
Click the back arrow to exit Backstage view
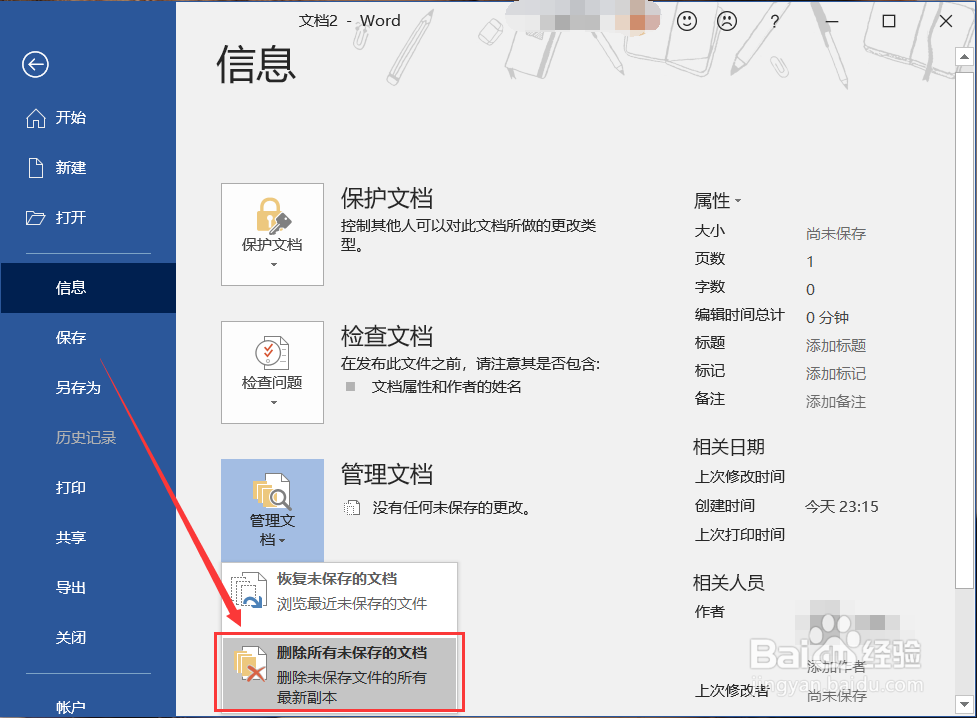click(34, 64)
